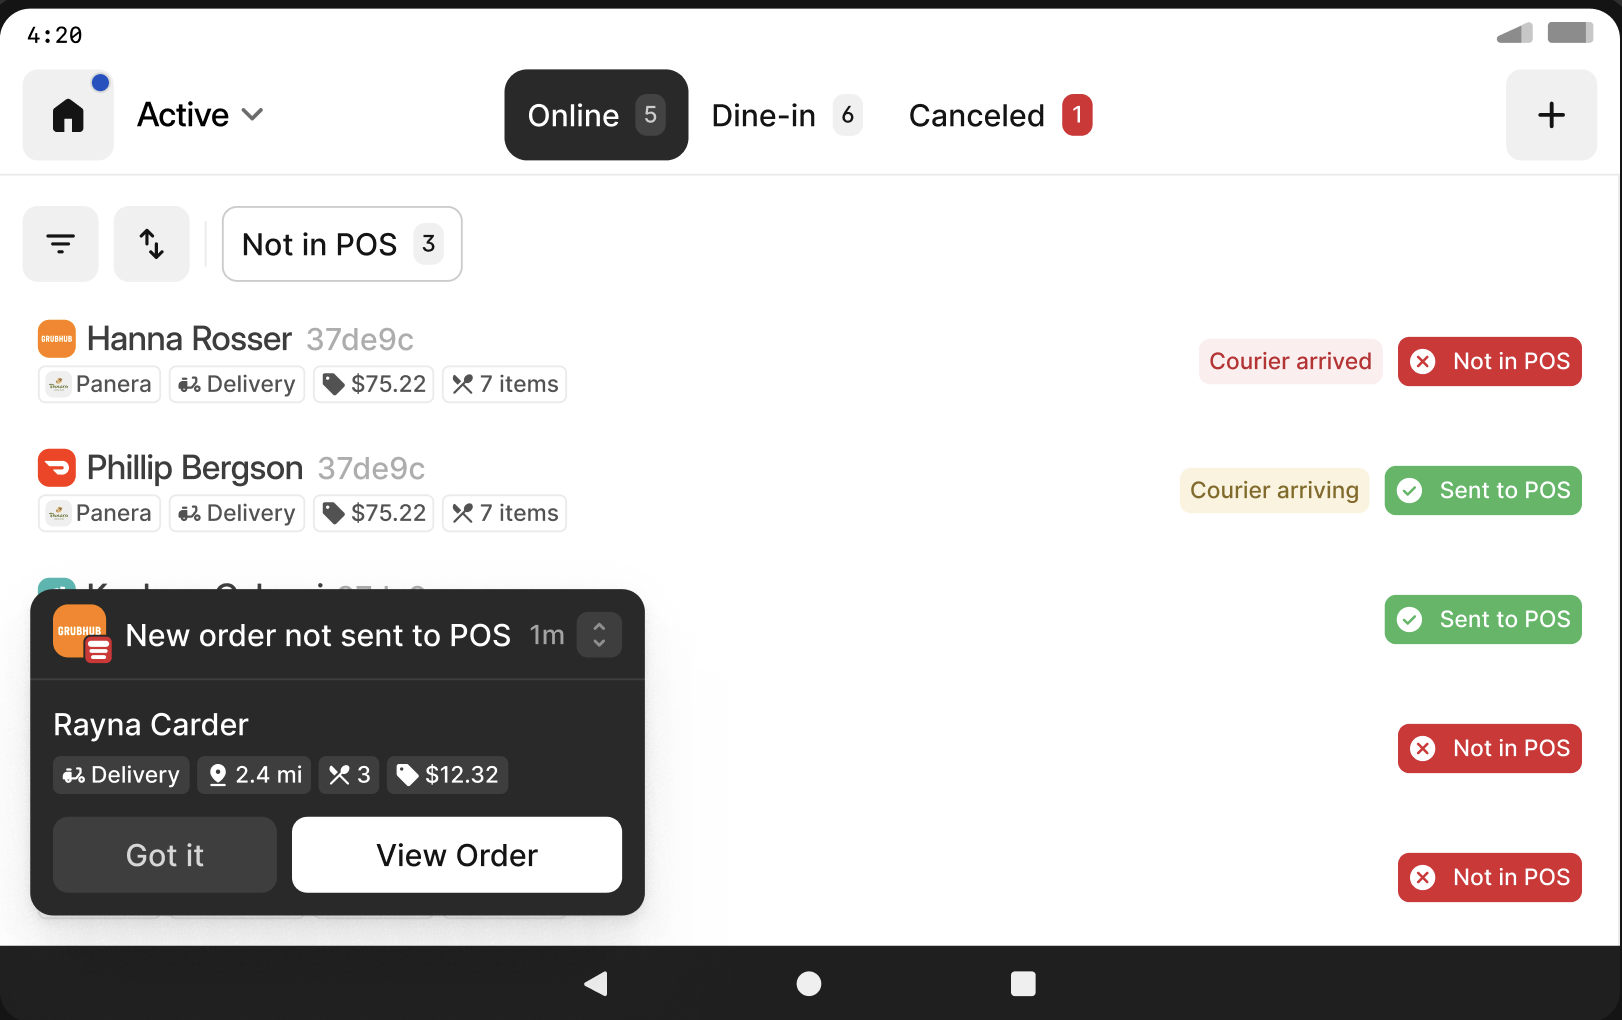Click Not in POS badge on last order
The height and width of the screenshot is (1020, 1622).
(1490, 877)
